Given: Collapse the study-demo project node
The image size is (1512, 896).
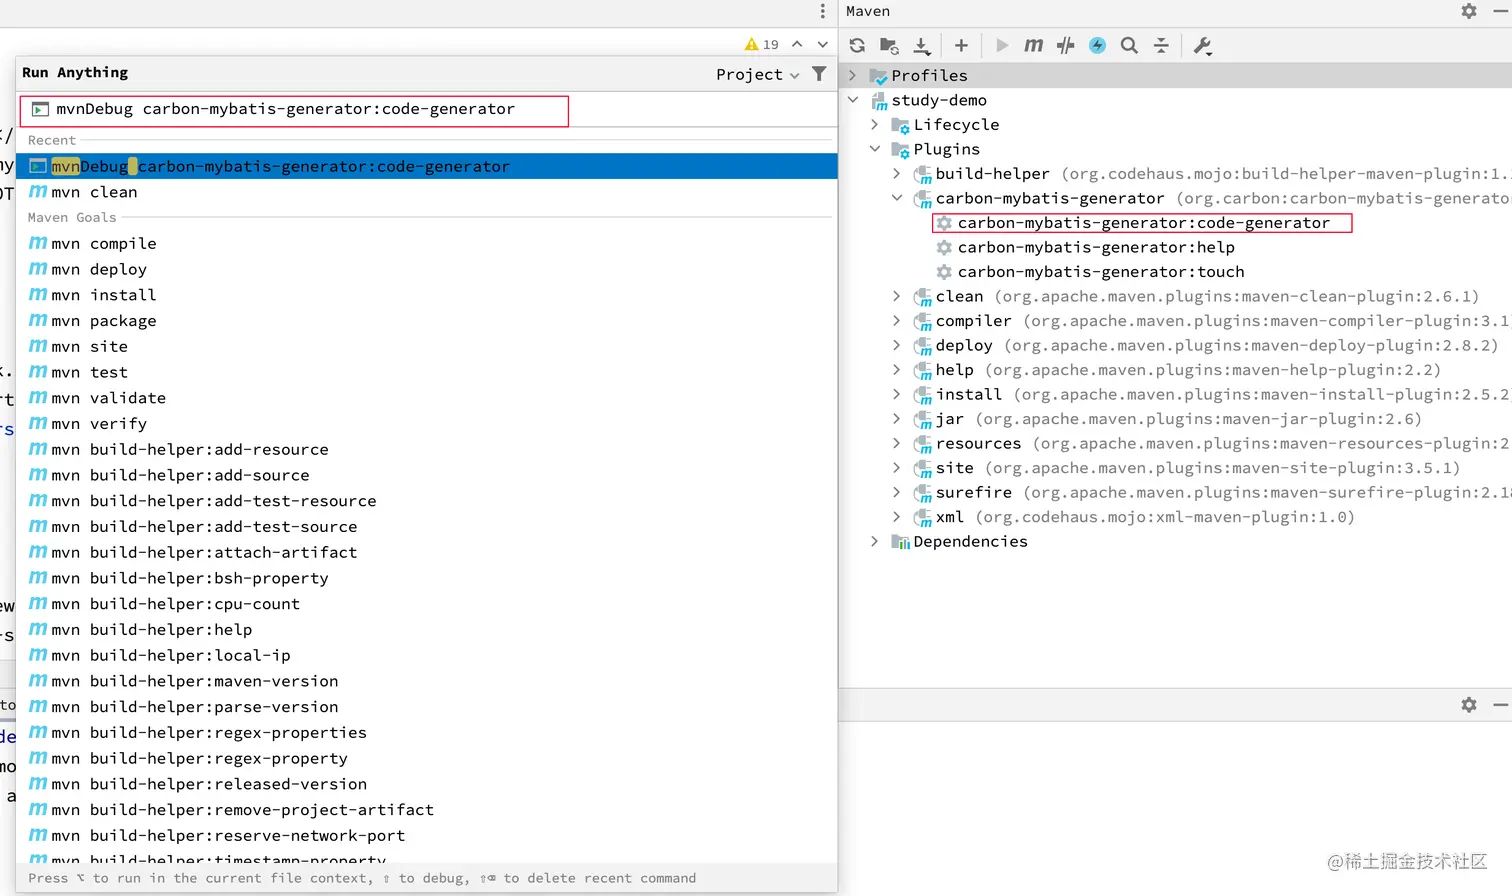Looking at the screenshot, I should 853,100.
